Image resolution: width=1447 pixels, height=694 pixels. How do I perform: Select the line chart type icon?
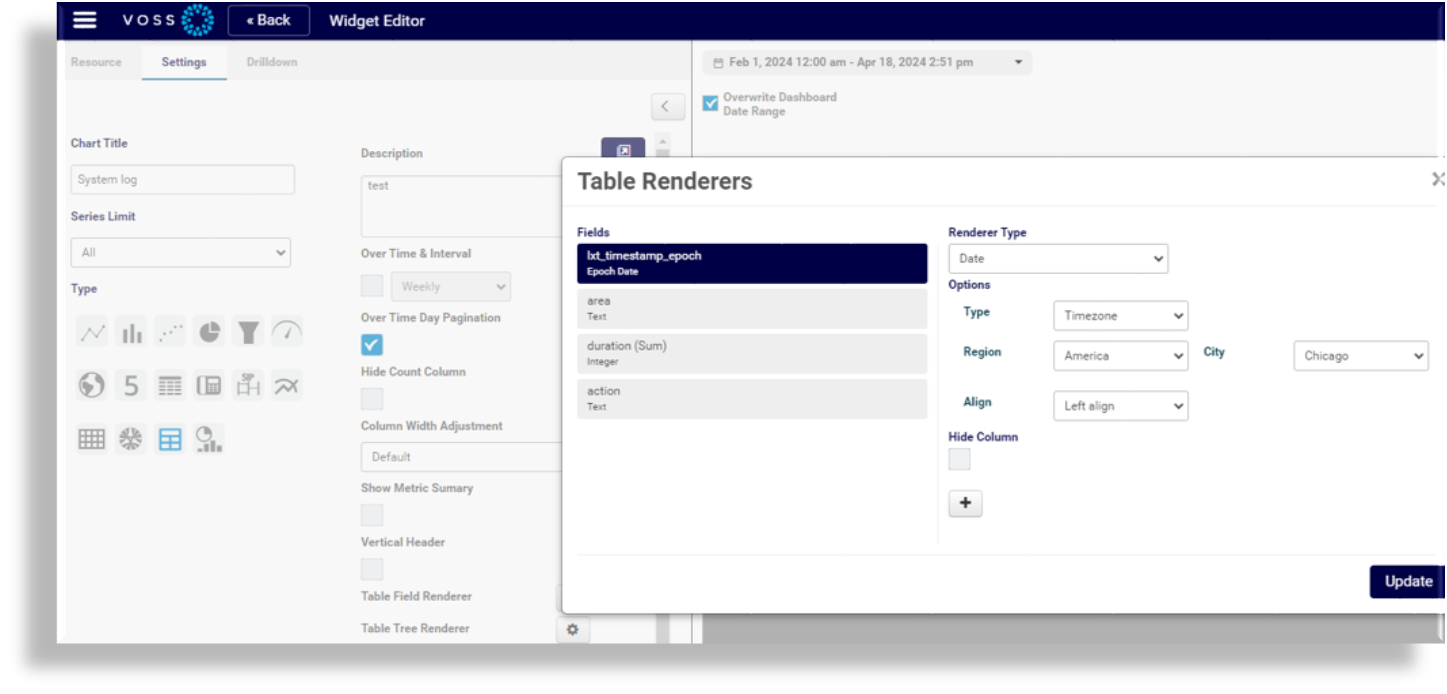[x=93, y=333]
